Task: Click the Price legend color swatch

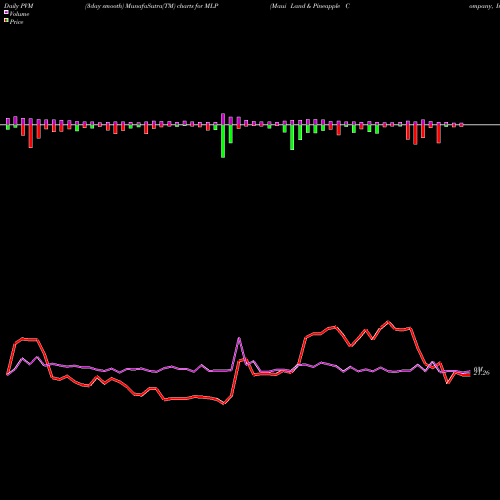Action: pos(6,21)
